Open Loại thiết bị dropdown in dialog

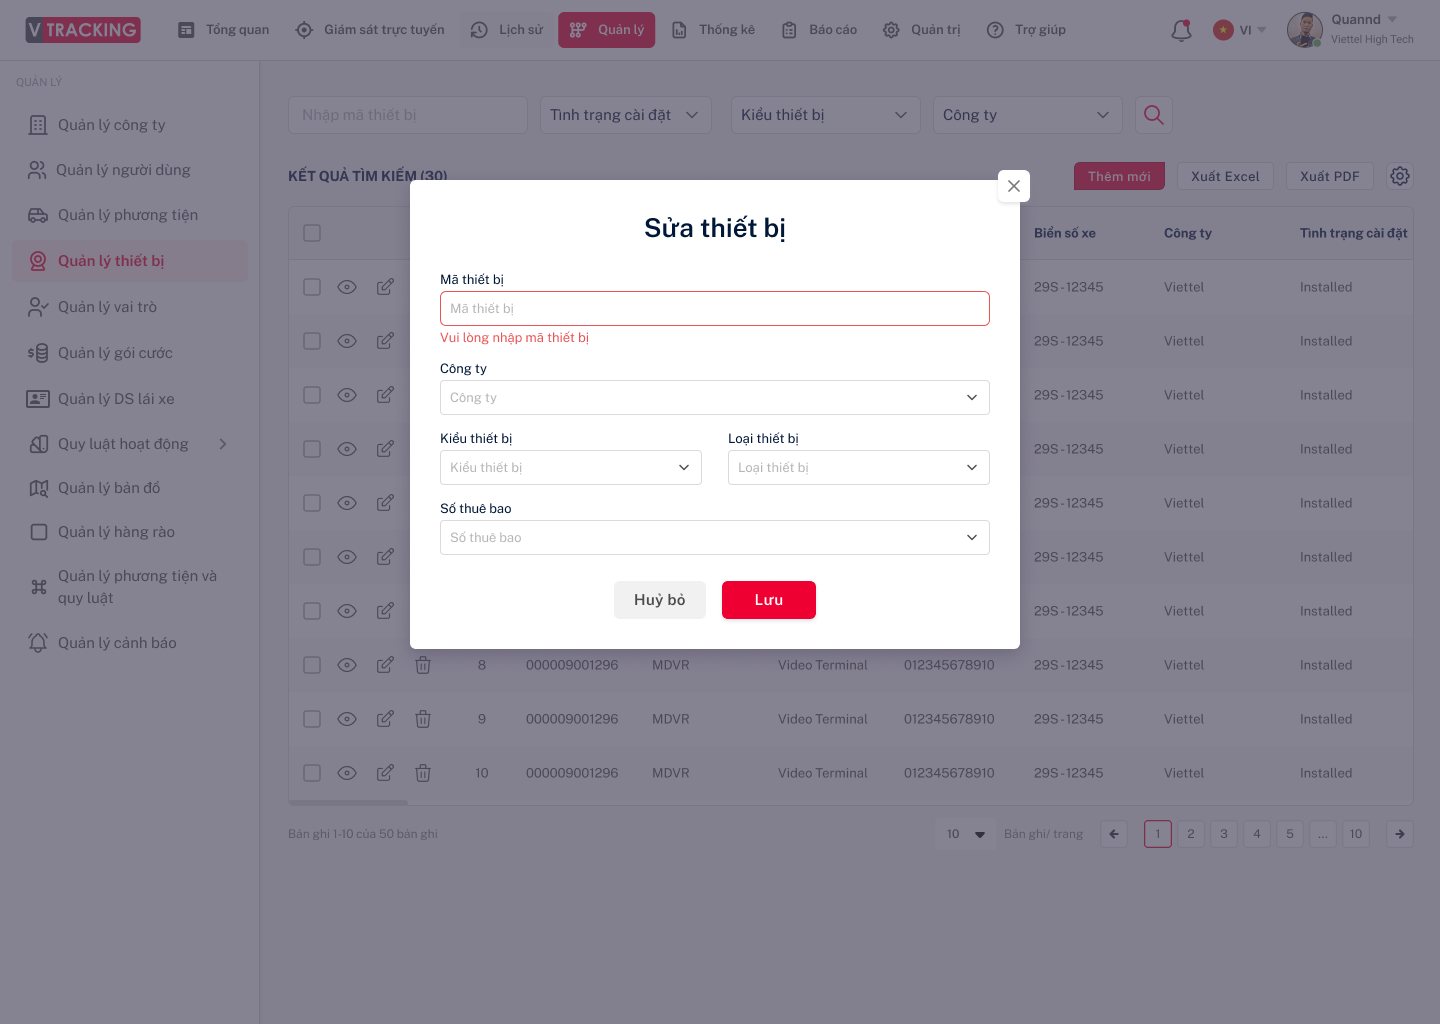[859, 467]
